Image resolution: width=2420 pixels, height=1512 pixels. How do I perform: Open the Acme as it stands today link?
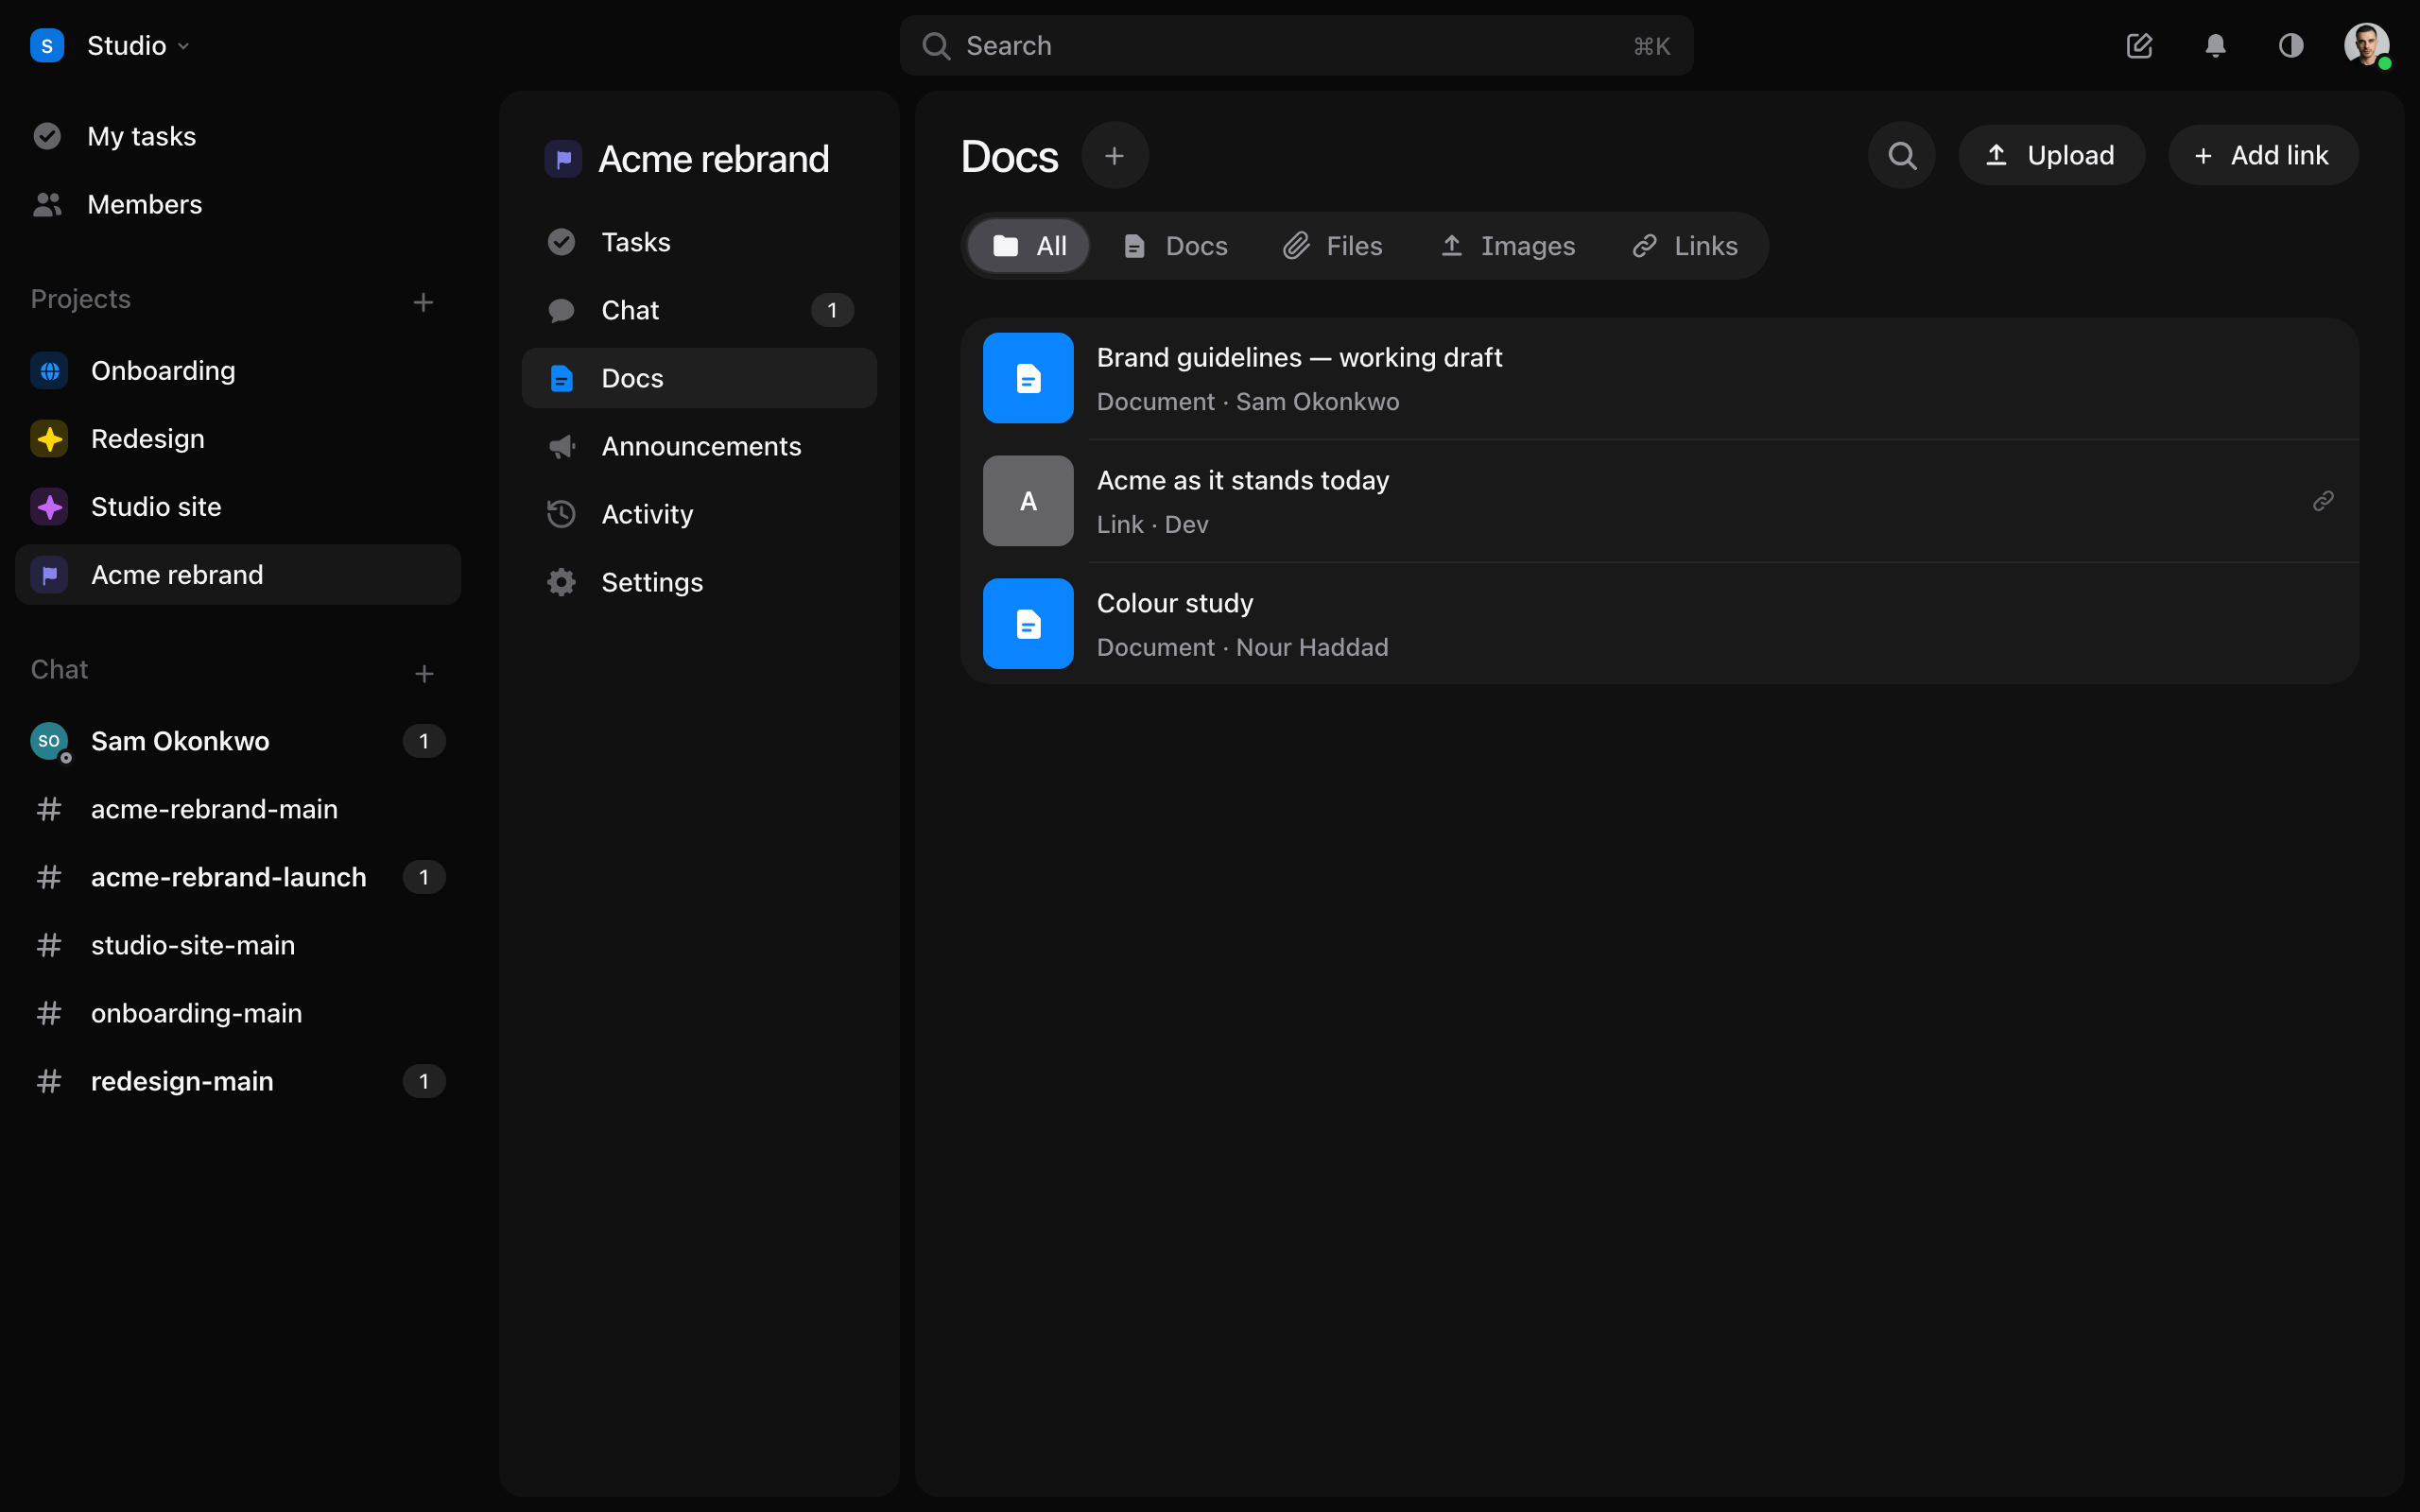1659,501
